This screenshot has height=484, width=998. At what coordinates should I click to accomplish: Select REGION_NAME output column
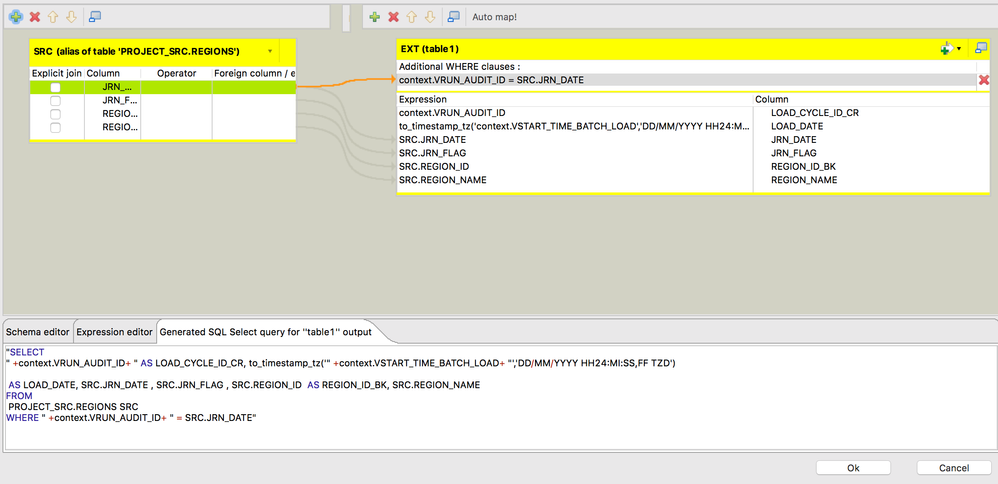tap(871, 180)
